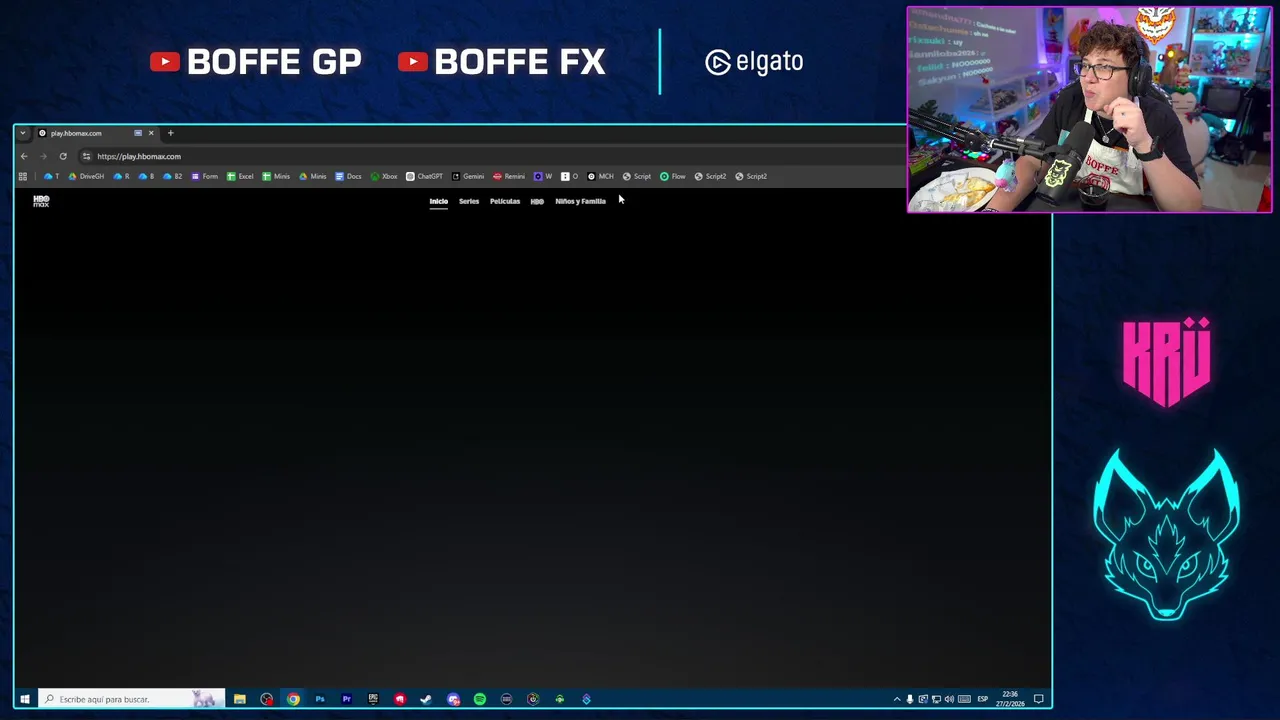This screenshot has width=1280, height=720.
Task: Open the green Minis sheets bookmark
Action: (x=276, y=176)
